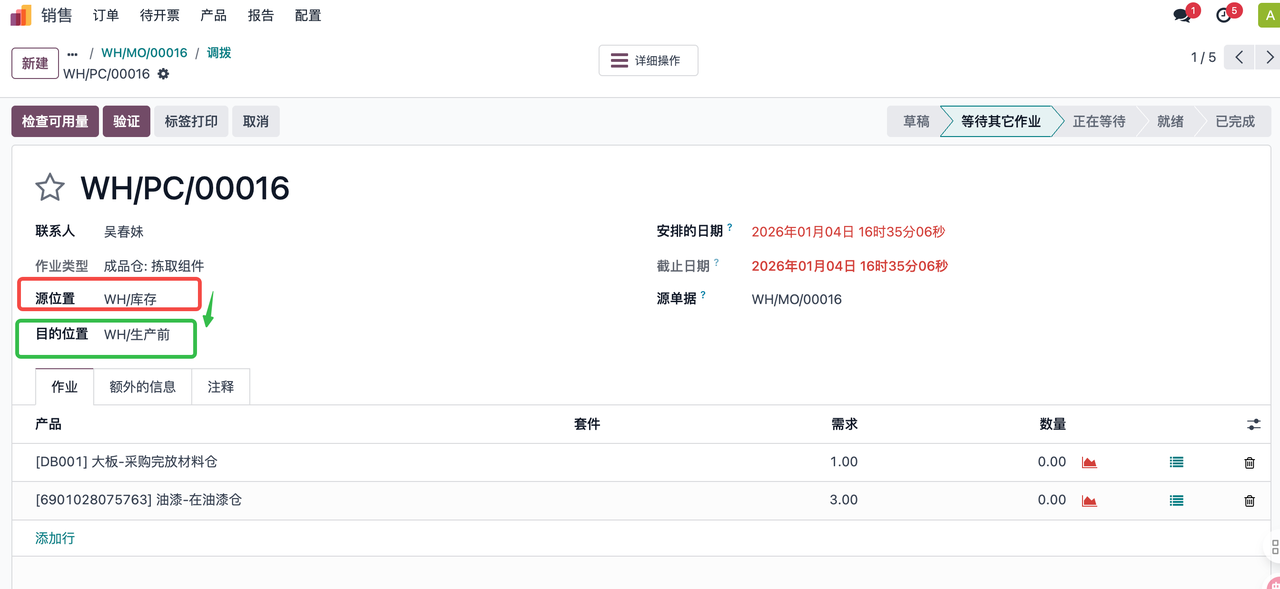The width and height of the screenshot is (1280, 589).
Task: Click the record title WH/PC/00016
Action: click(x=185, y=188)
